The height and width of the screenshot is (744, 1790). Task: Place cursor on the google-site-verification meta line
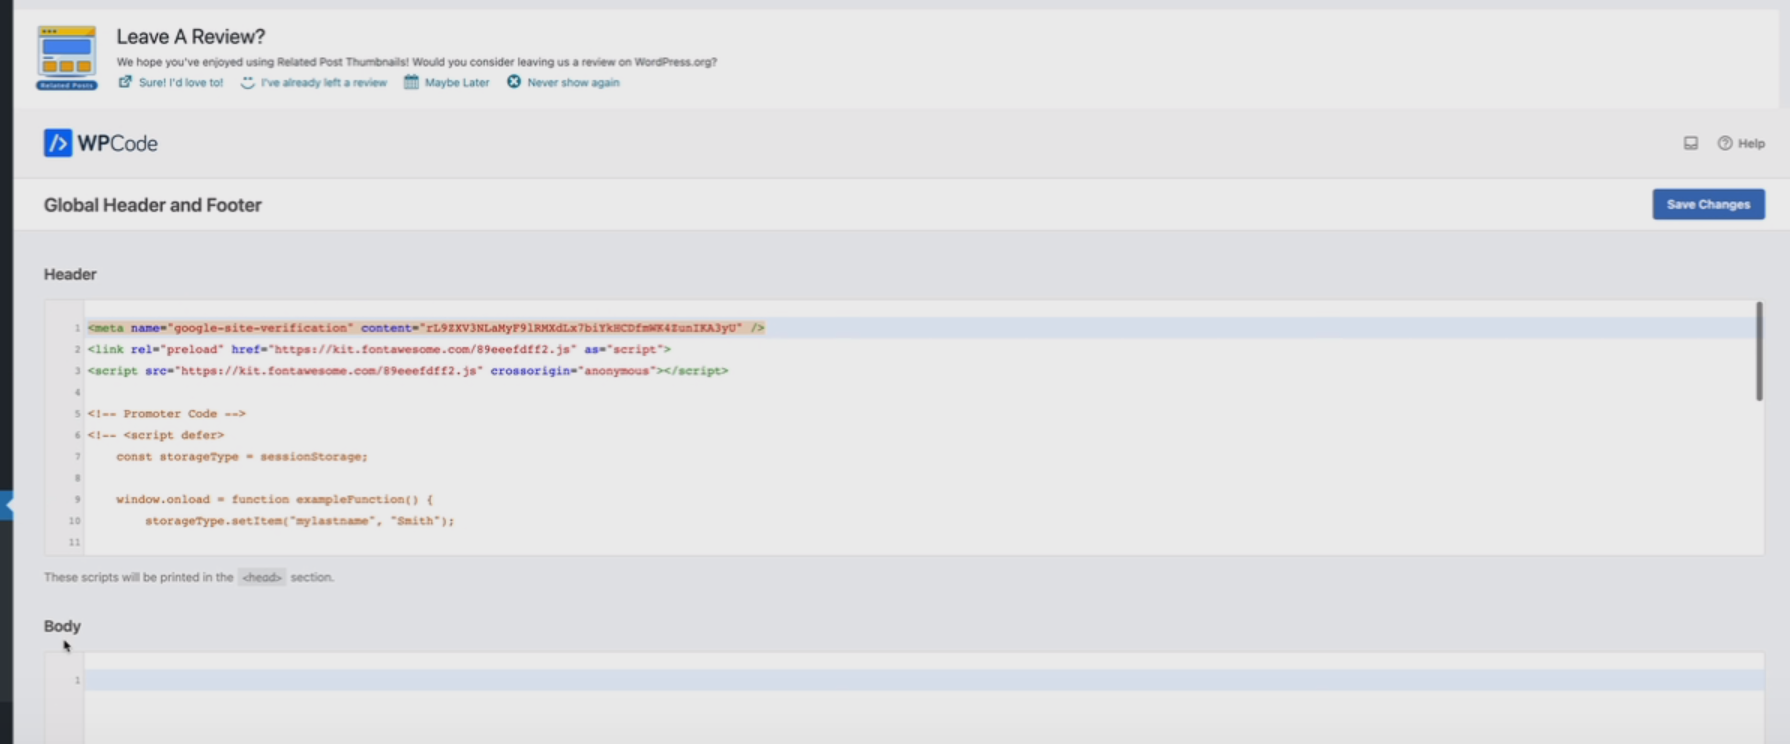pyautogui.click(x=426, y=328)
